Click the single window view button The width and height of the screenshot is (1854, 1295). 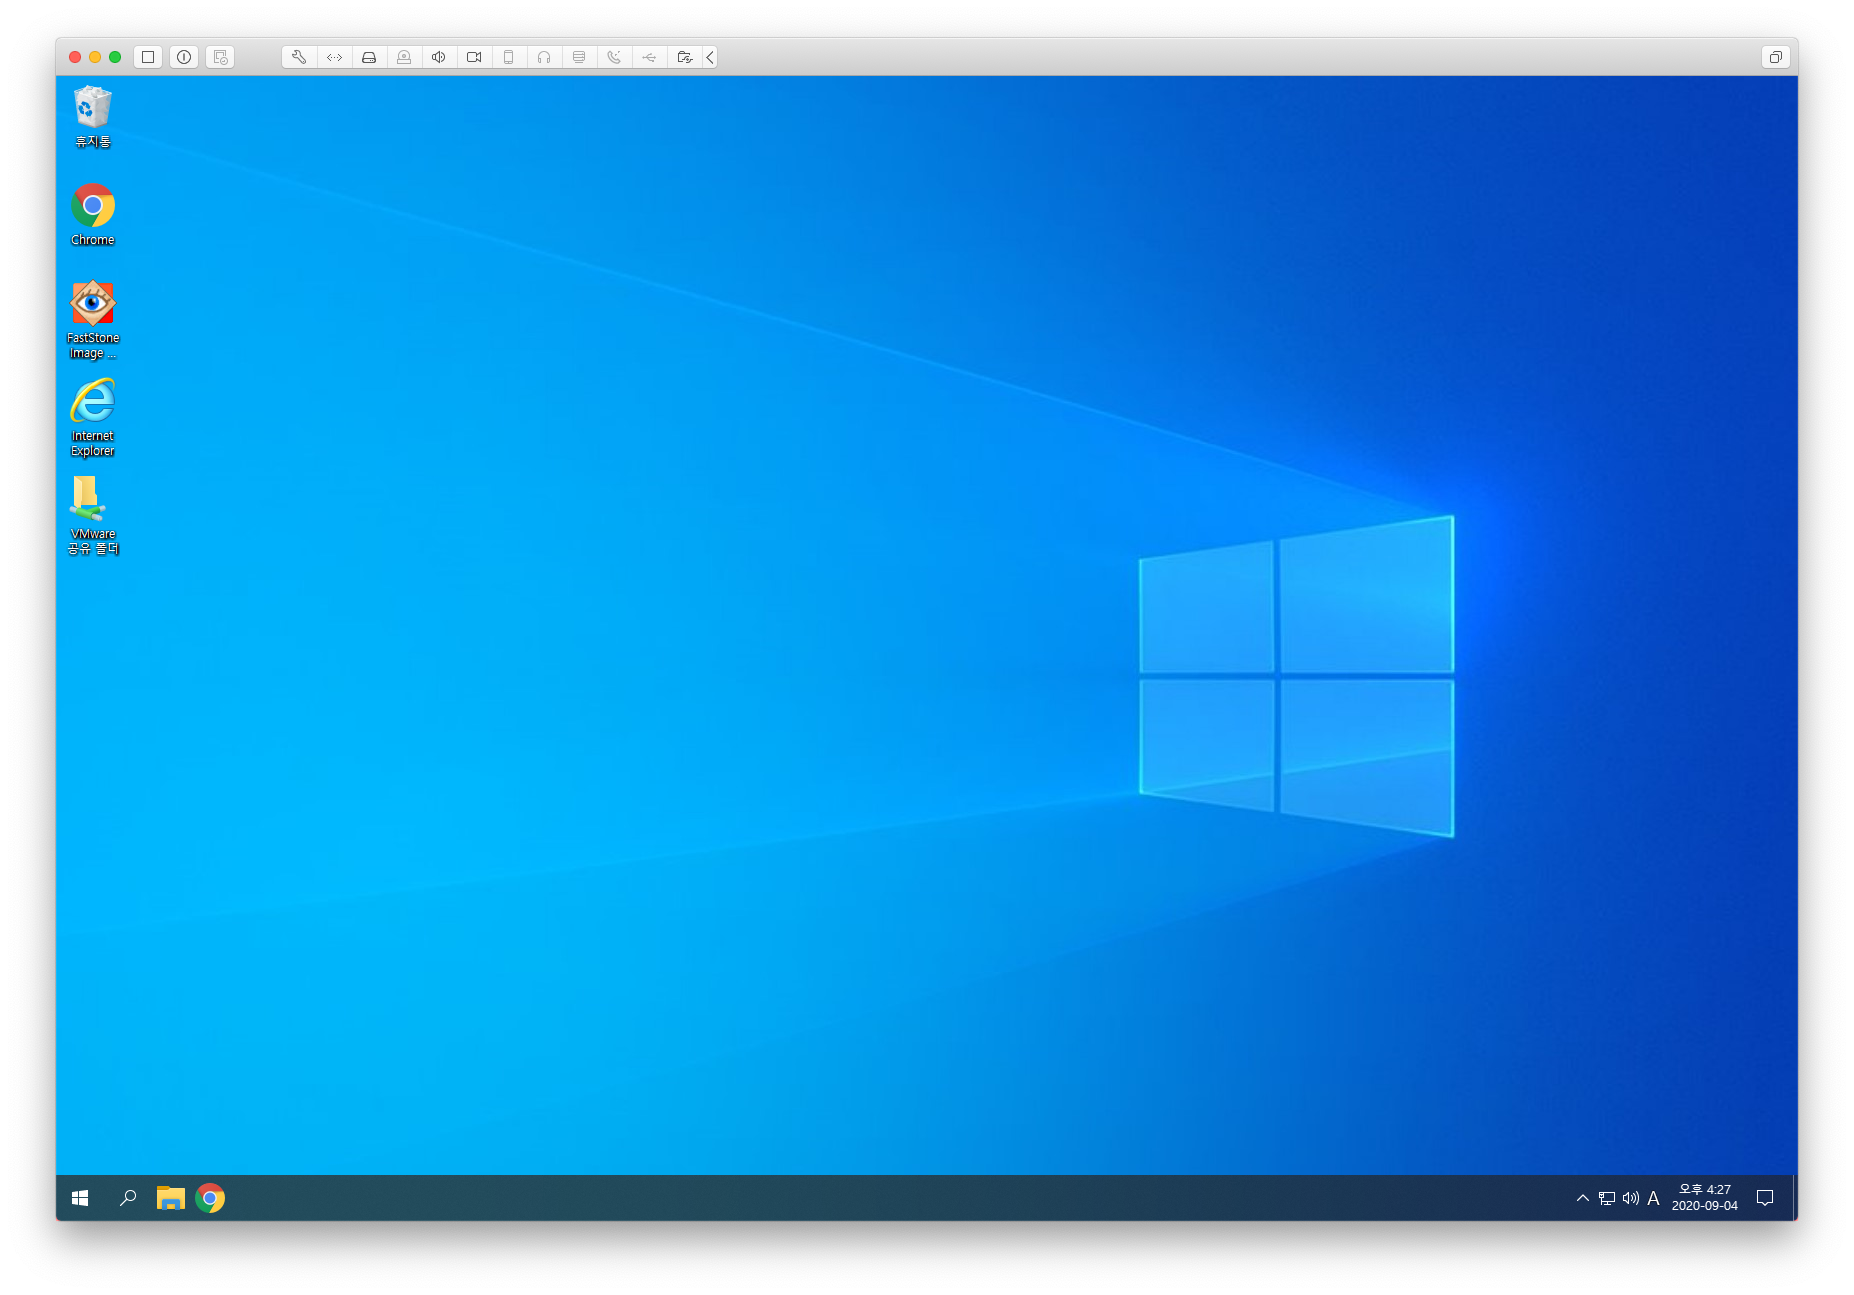pos(148,57)
